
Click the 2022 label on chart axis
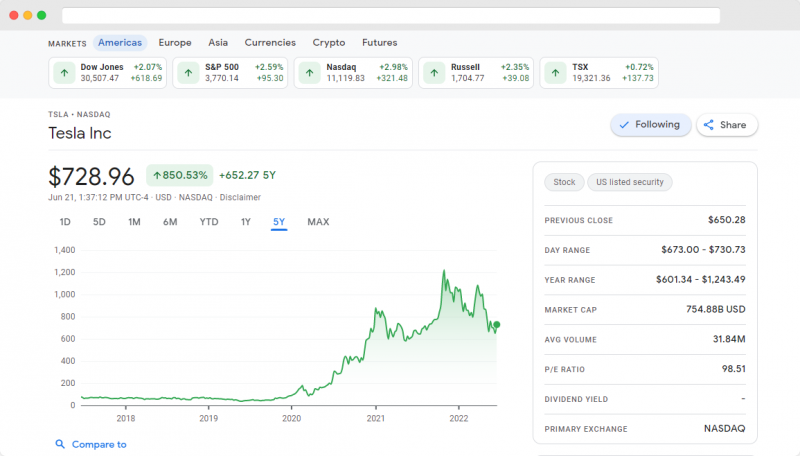click(x=459, y=418)
